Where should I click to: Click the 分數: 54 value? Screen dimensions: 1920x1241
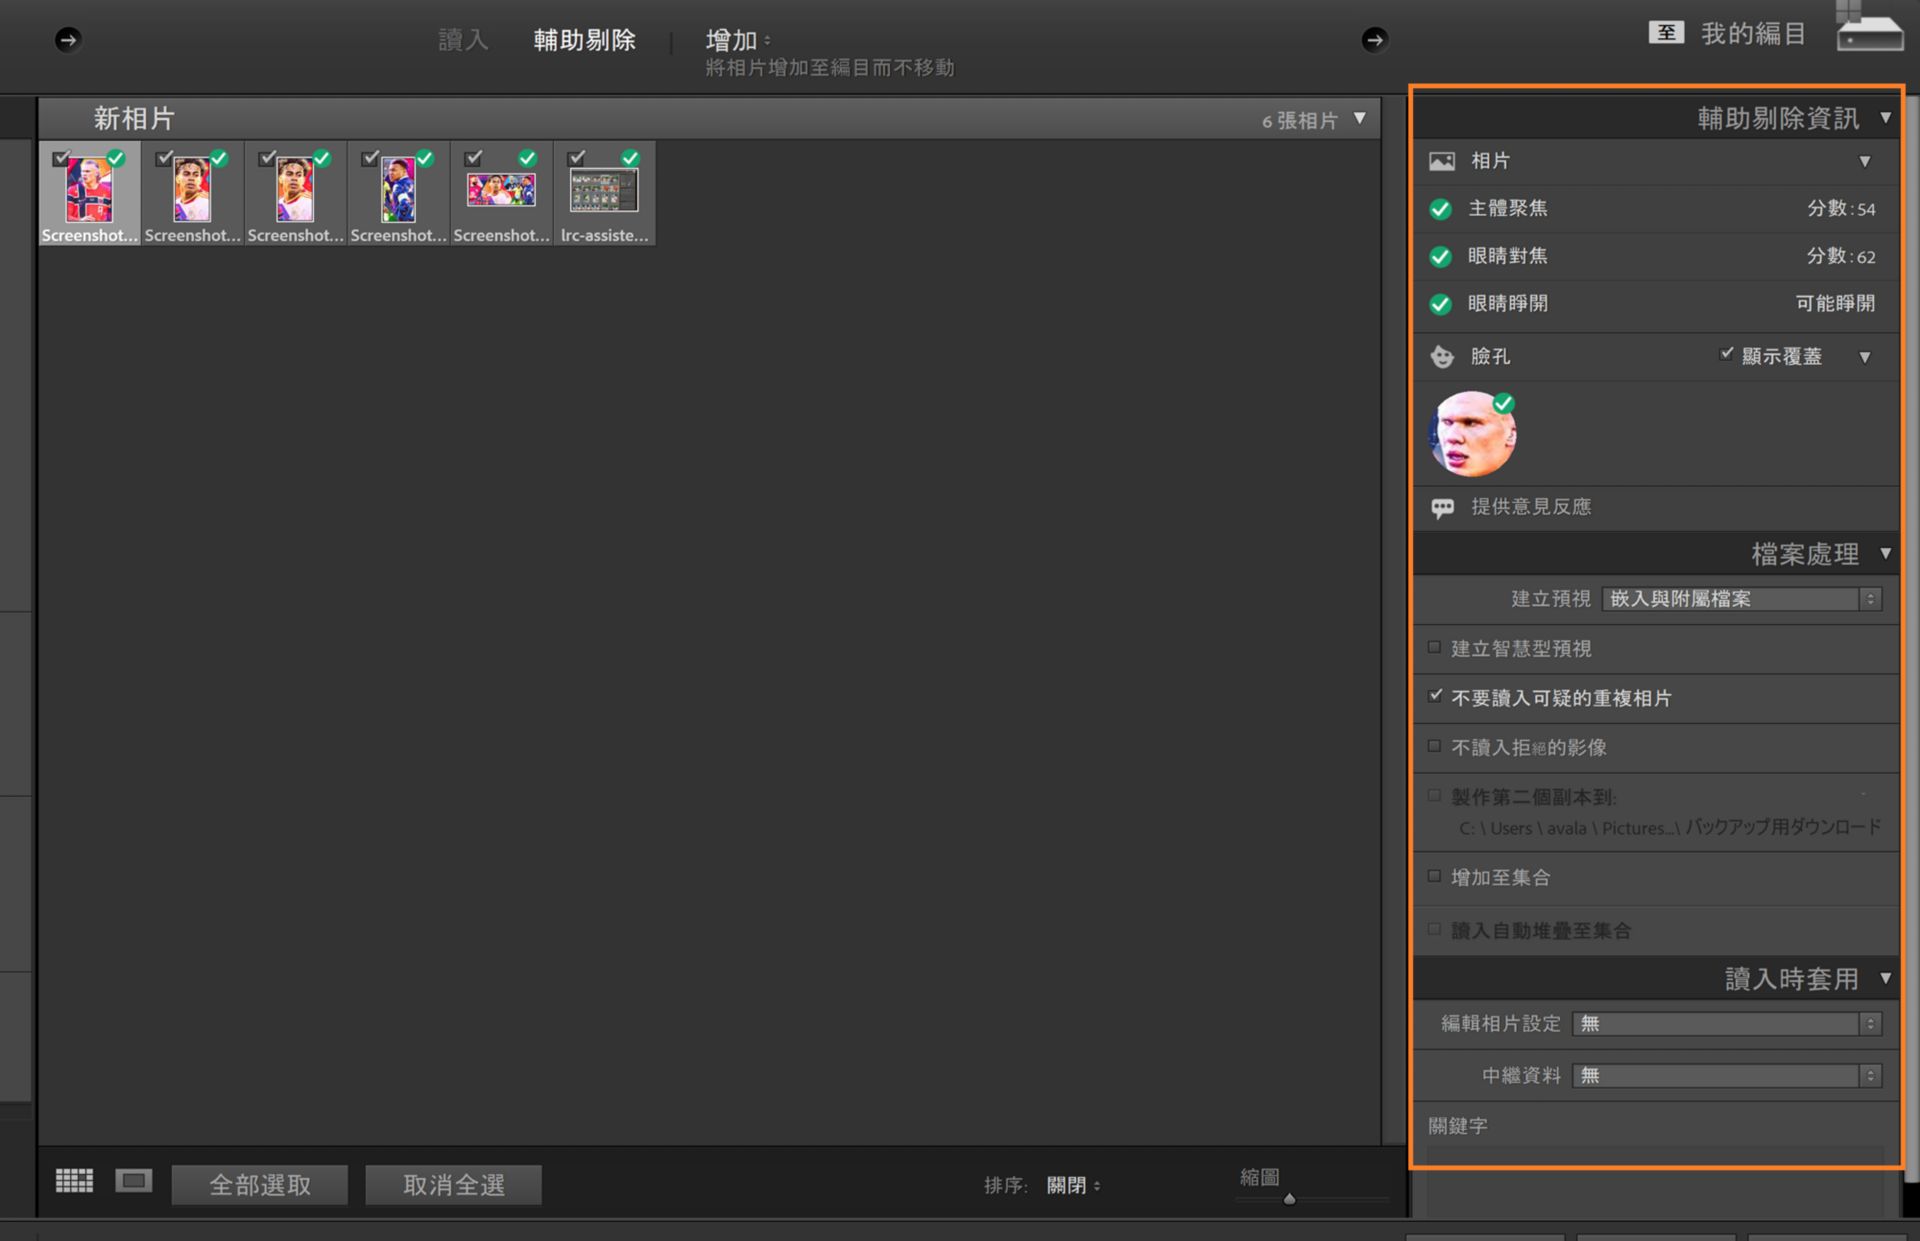[1841, 209]
